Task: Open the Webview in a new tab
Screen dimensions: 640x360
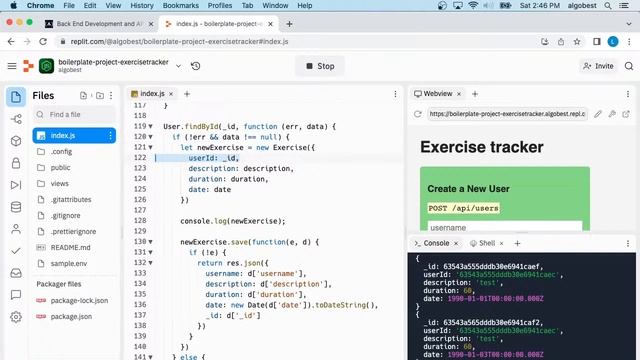Action: point(626,114)
